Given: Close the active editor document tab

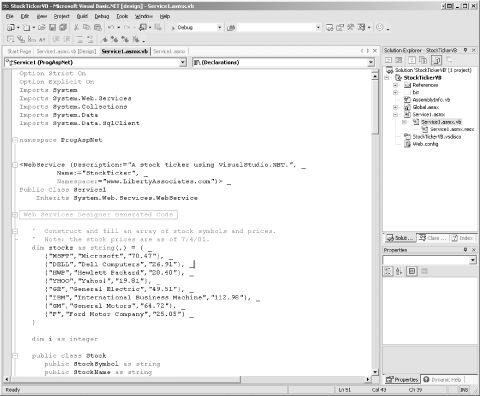Looking at the screenshot, I should (375, 51).
